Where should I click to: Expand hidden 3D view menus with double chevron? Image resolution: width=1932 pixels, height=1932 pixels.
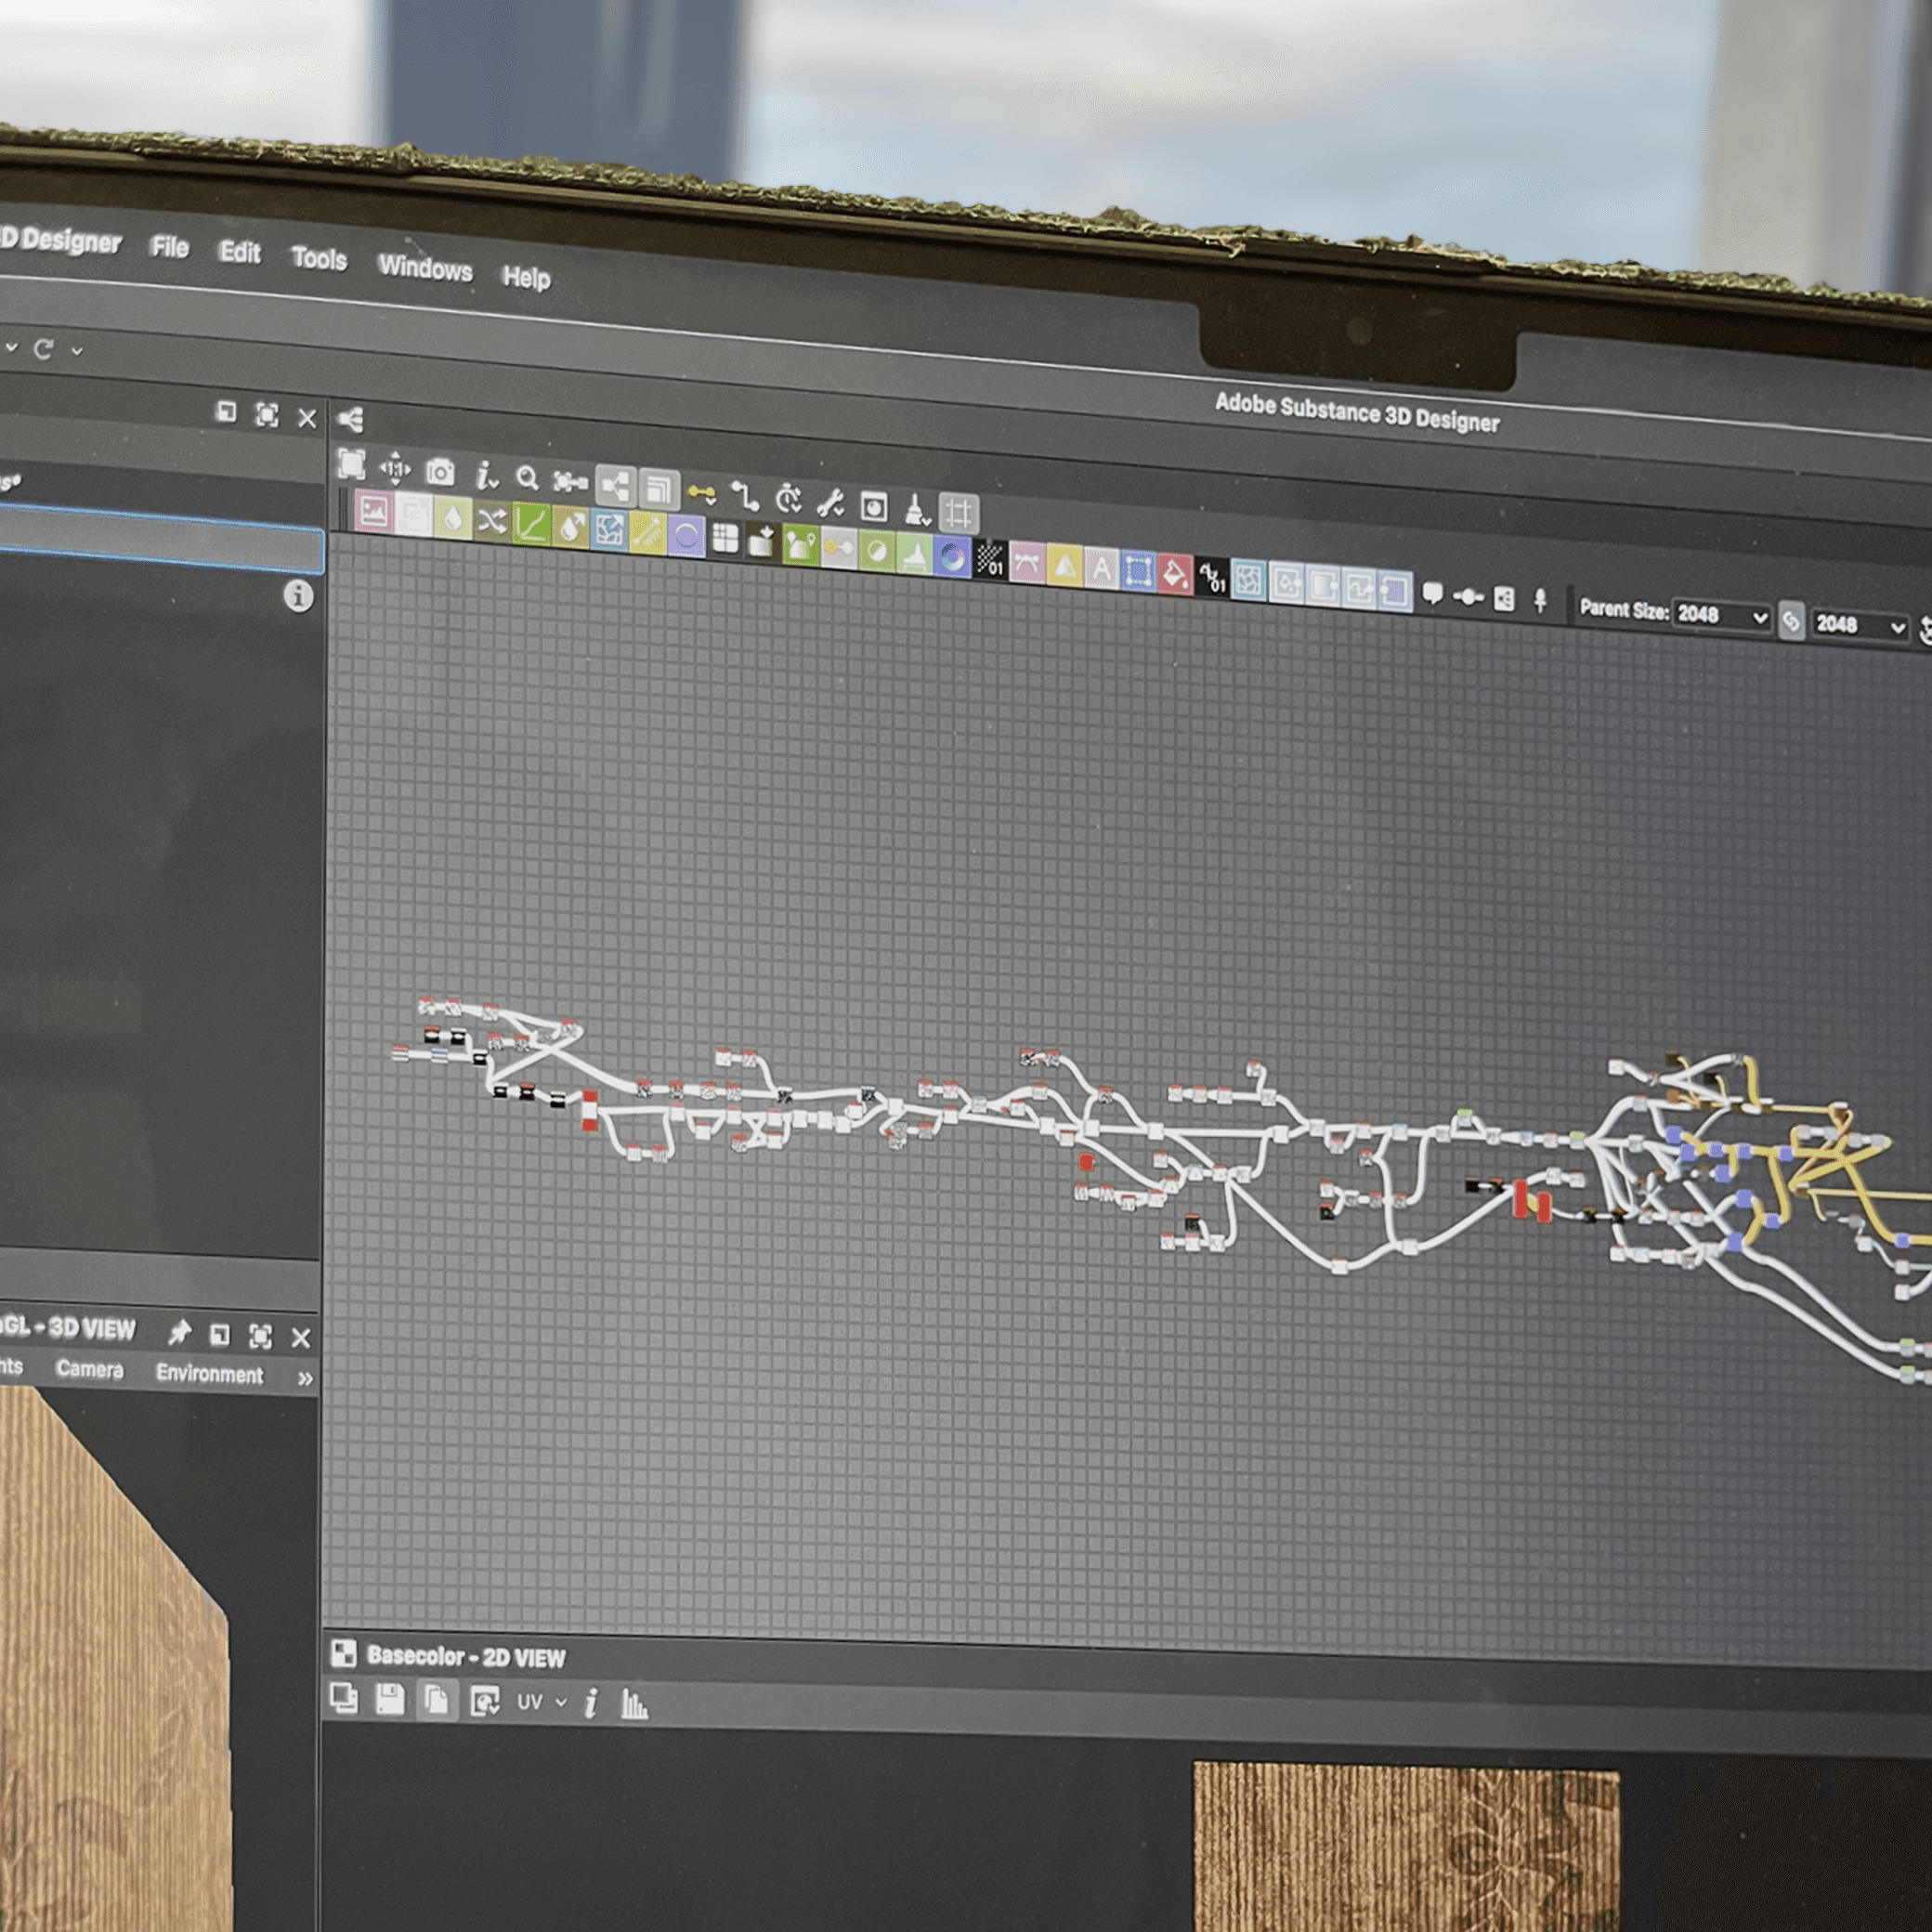pos(304,1379)
